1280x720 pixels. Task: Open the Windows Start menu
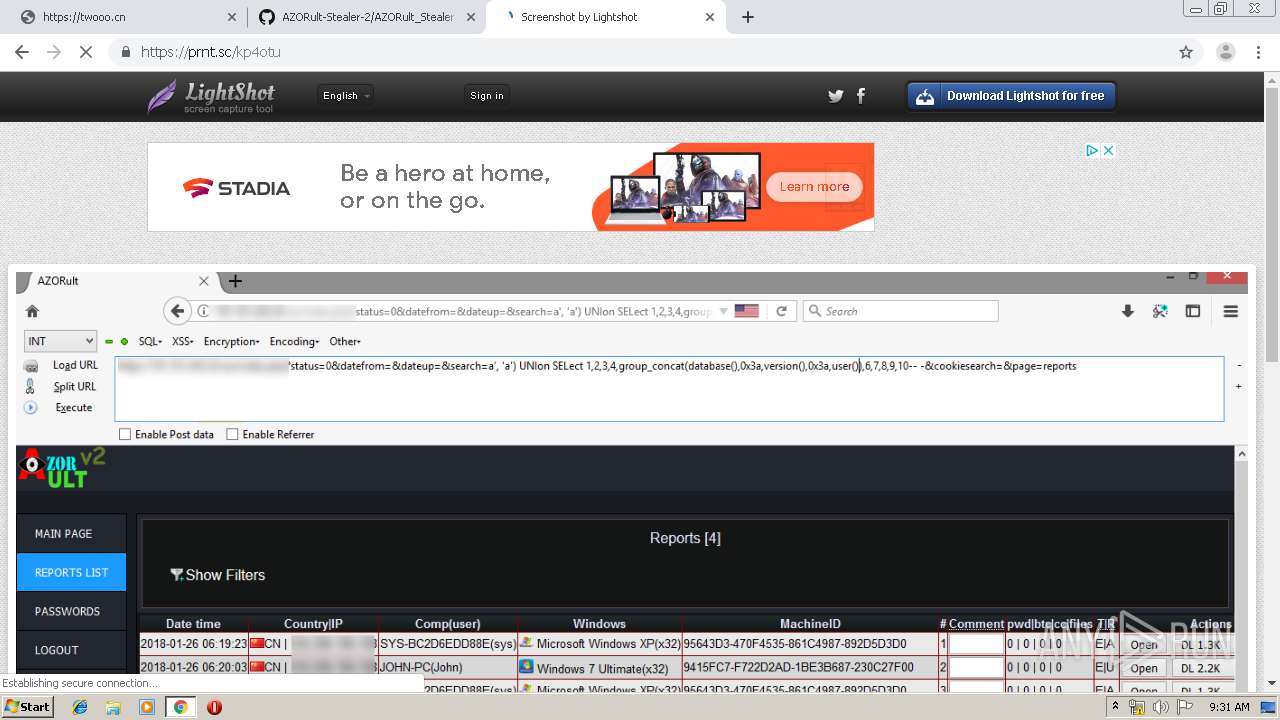[28, 706]
